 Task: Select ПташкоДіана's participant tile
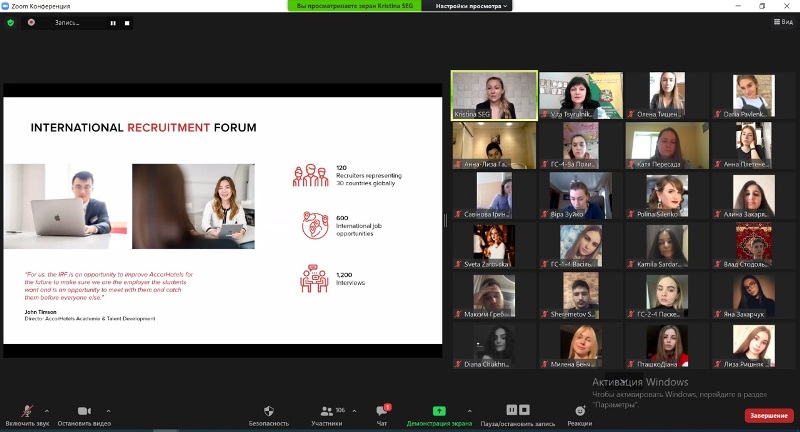pos(667,345)
